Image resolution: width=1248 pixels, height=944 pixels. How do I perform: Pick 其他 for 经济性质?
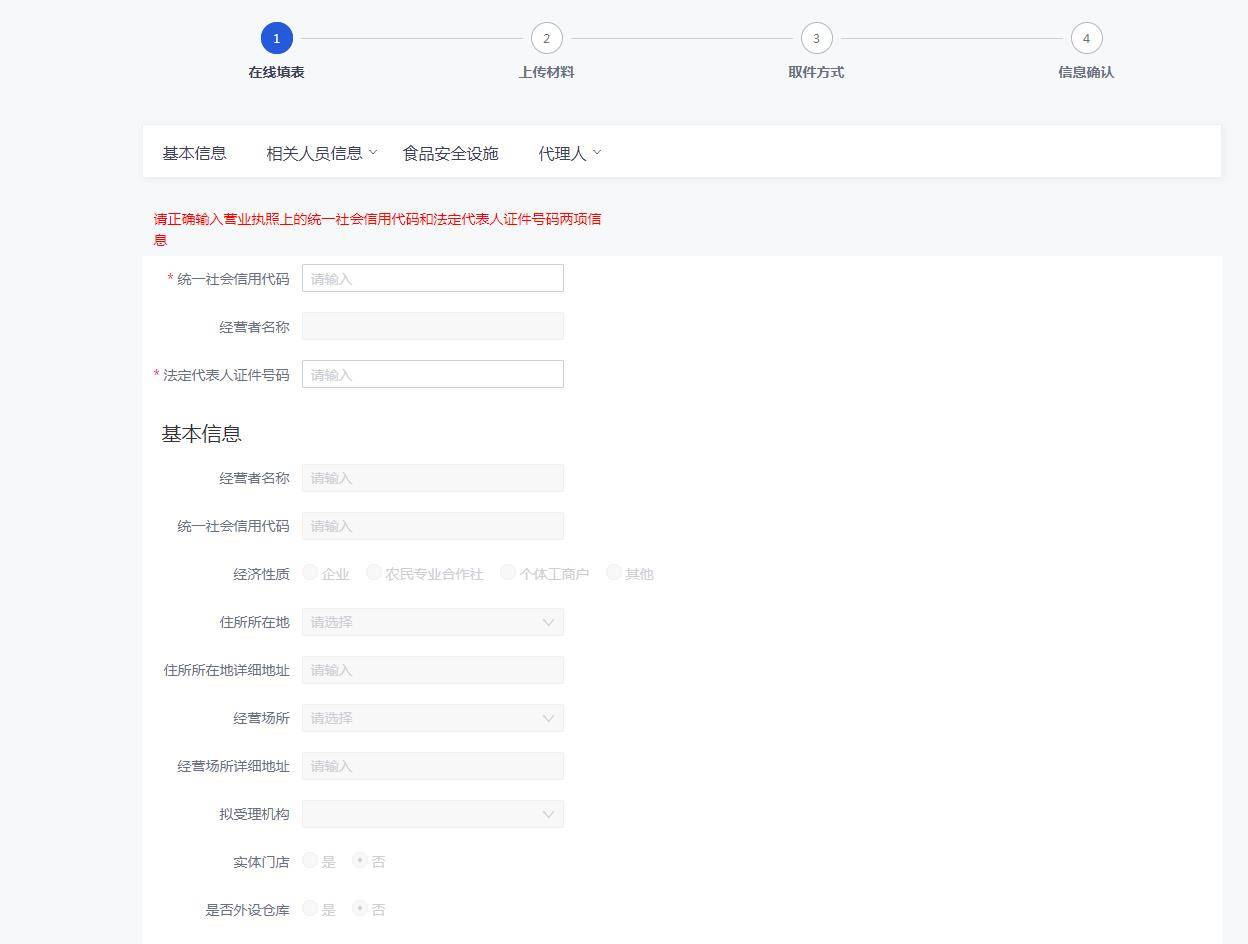point(614,573)
